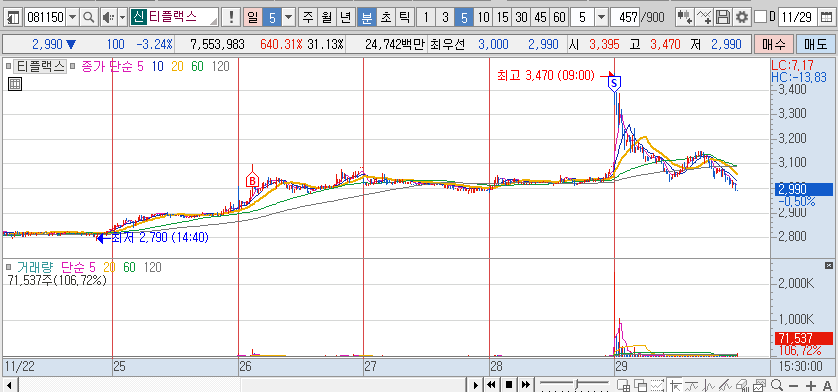Image resolution: width=838 pixels, height=392 pixels.
Task: Click the blue S sell marker on chart
Action: pos(614,83)
